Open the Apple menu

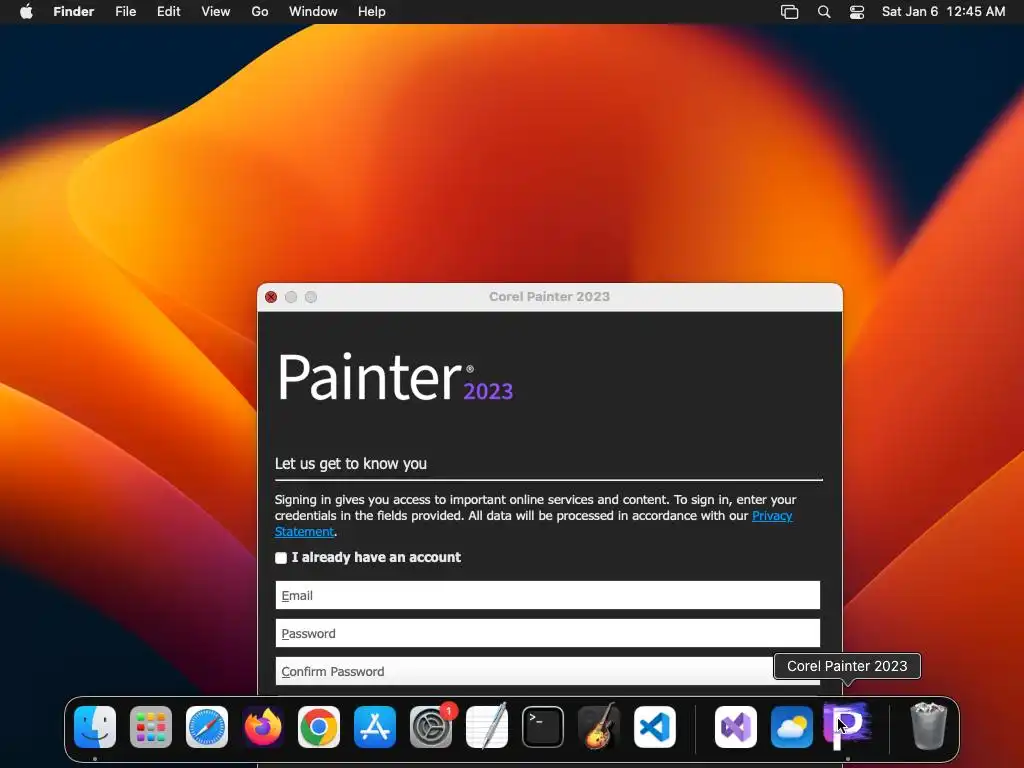[26, 12]
